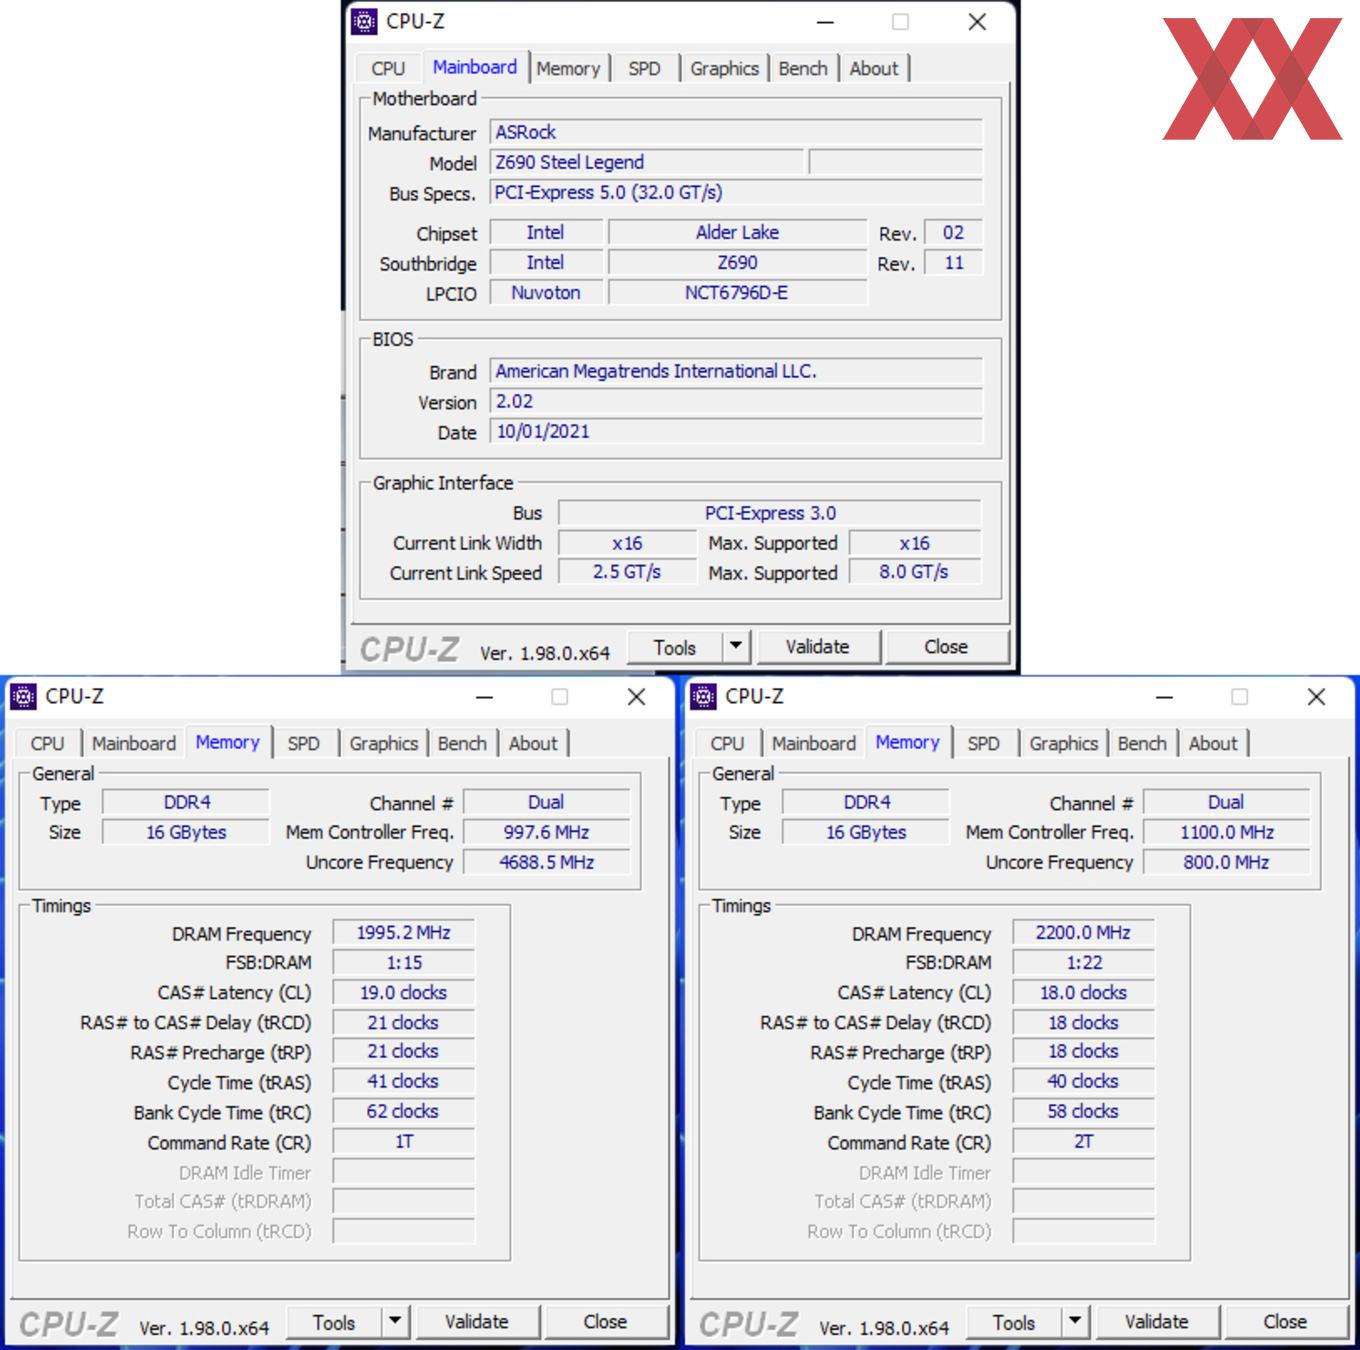1360x1350 pixels.
Task: Click Tools button in left Memory window
Action: pos(334,1322)
